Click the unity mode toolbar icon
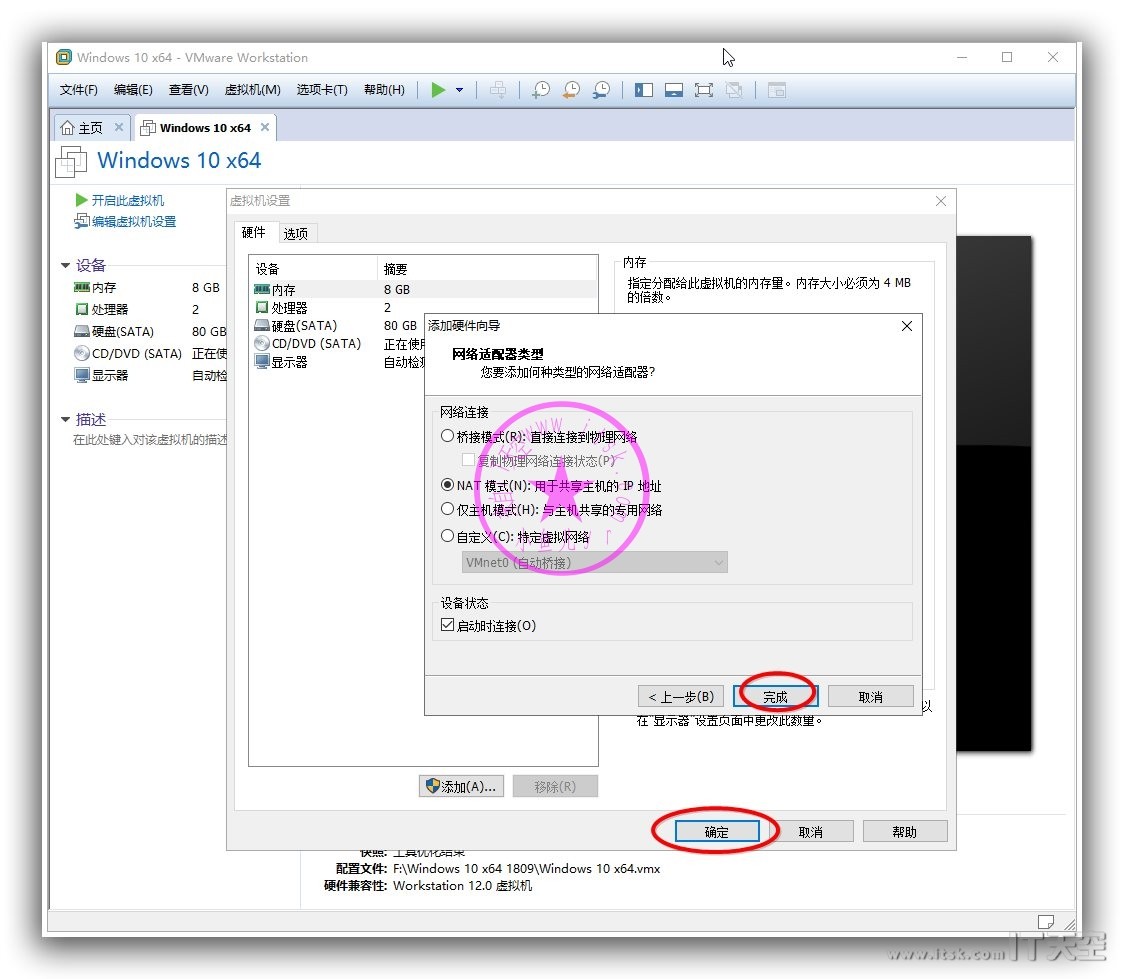Viewport: 1124px width, 979px height. point(733,90)
